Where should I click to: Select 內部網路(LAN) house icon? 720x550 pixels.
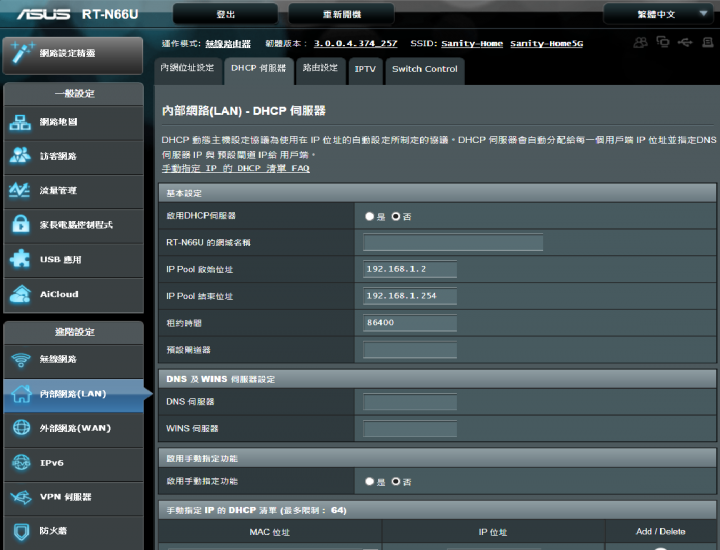[x=21, y=393]
